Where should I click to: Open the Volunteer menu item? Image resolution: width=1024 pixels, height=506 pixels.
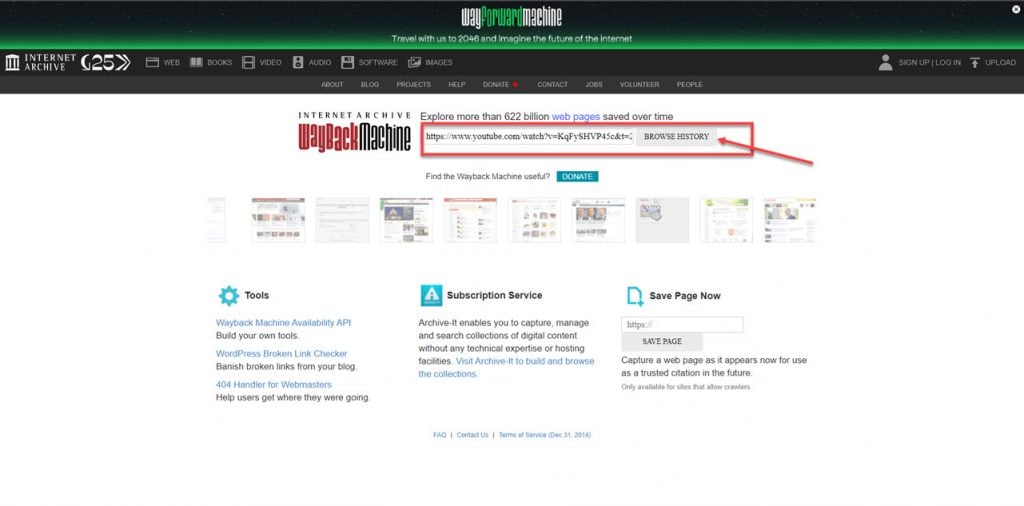639,85
